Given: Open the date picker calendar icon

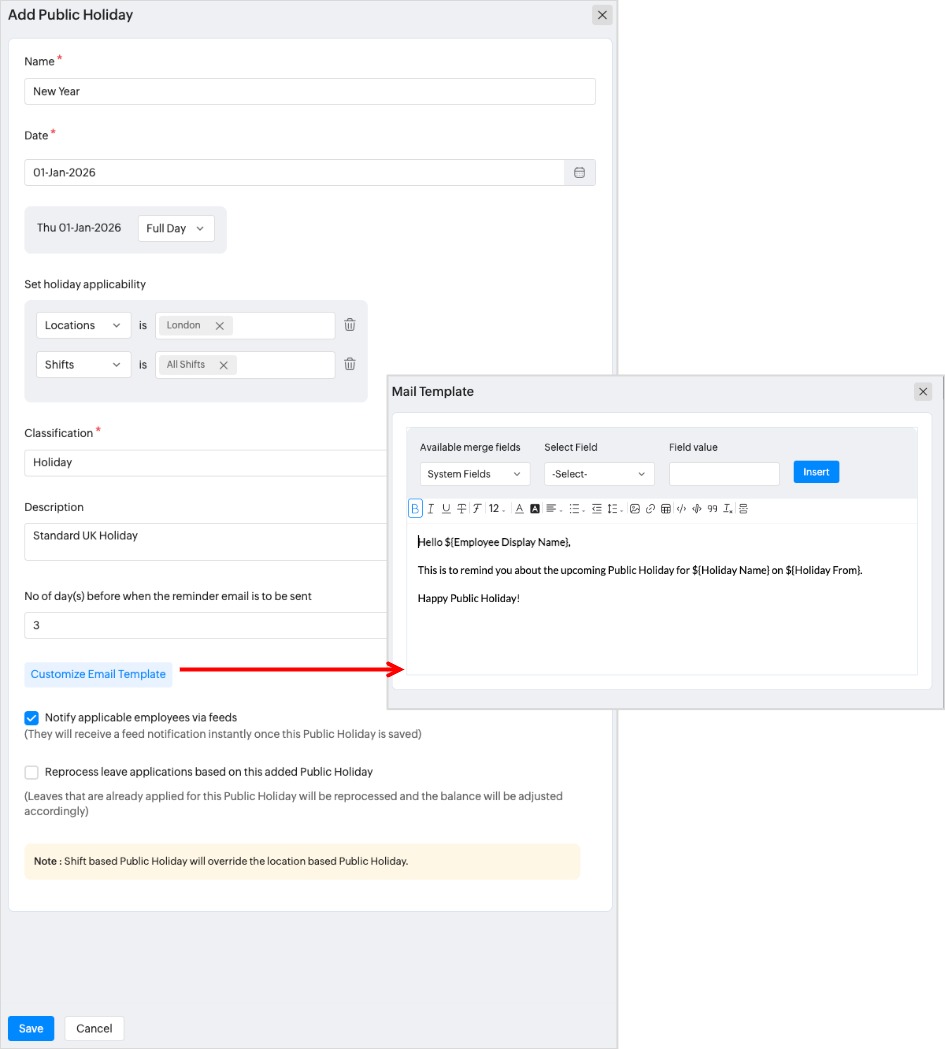Looking at the screenshot, I should (x=579, y=173).
